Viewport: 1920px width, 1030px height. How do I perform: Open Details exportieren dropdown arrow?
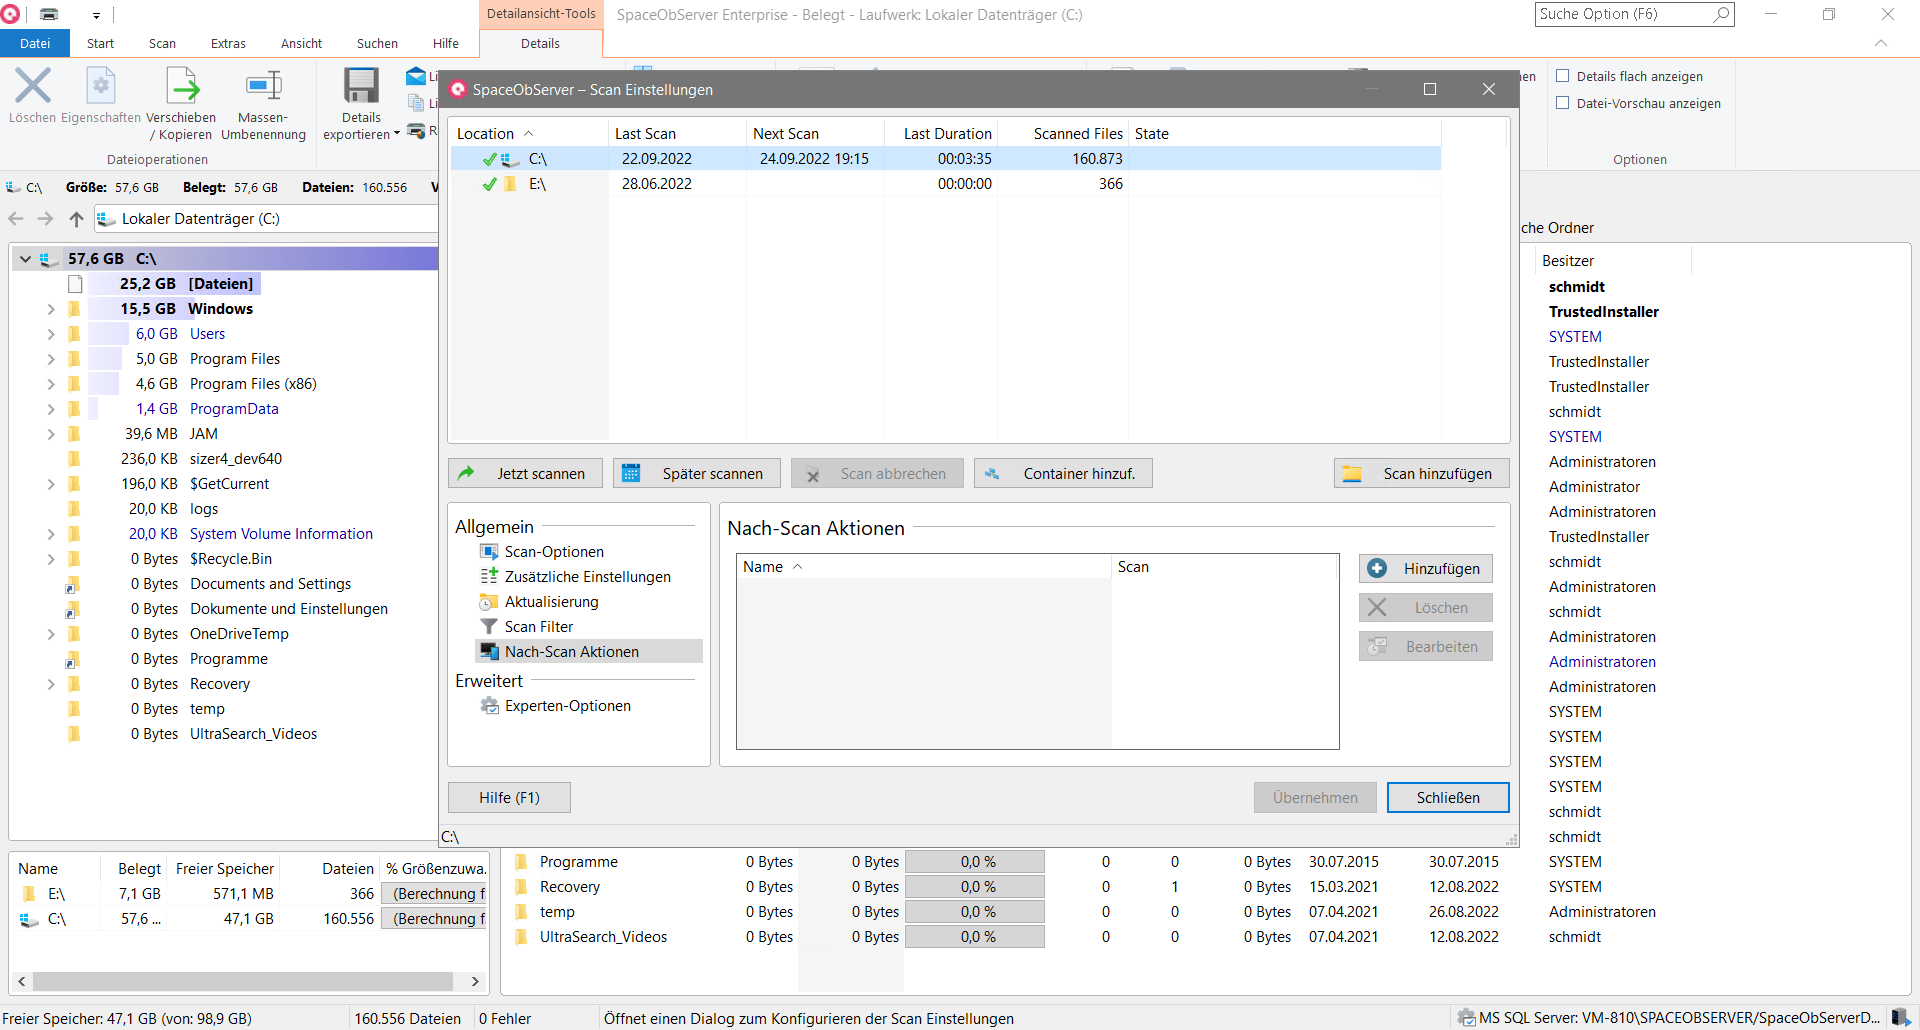(397, 134)
